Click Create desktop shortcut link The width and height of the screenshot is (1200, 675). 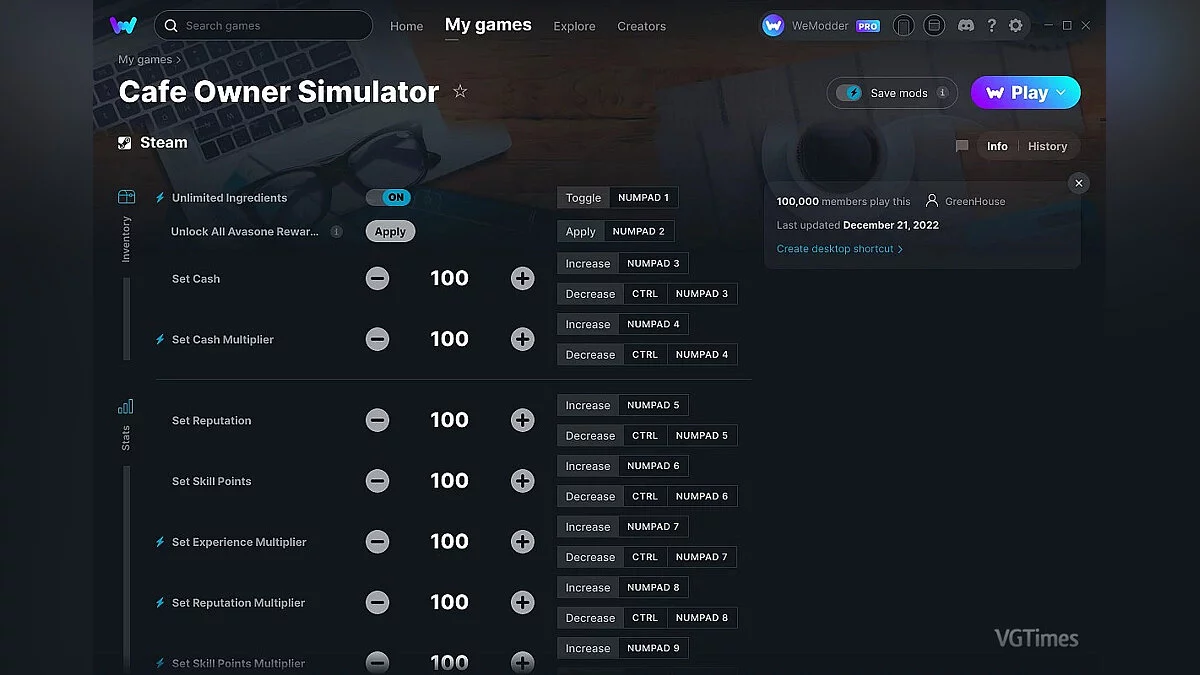click(x=840, y=249)
